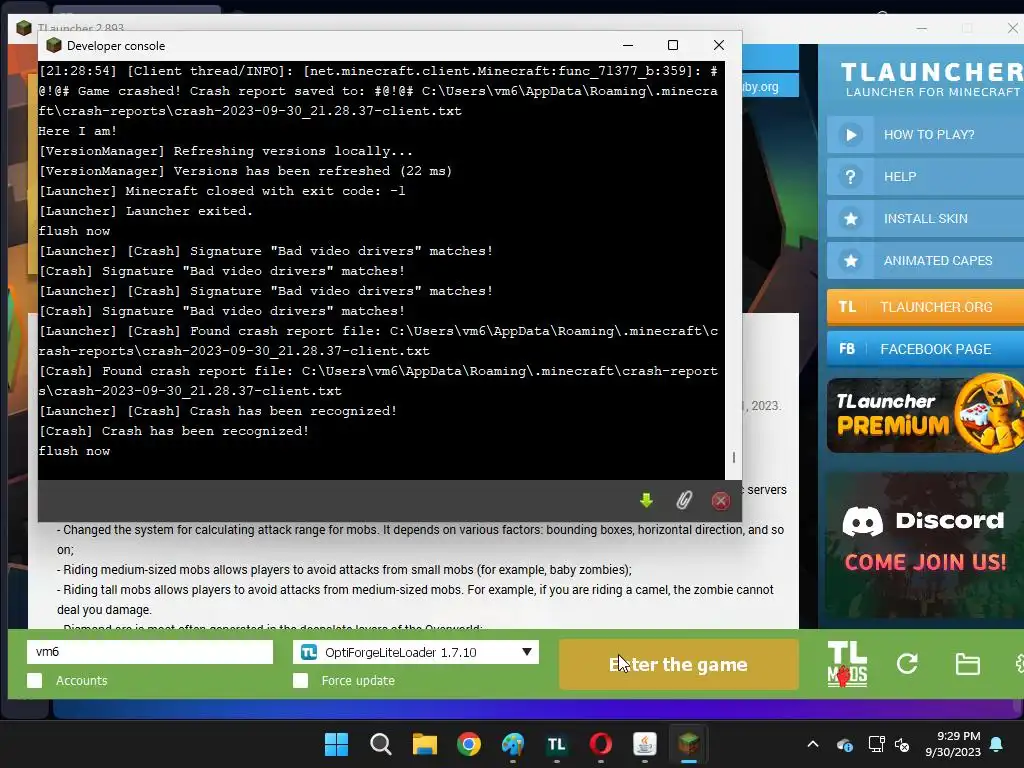
Task: Open taskbar Search
Action: pyautogui.click(x=380, y=744)
